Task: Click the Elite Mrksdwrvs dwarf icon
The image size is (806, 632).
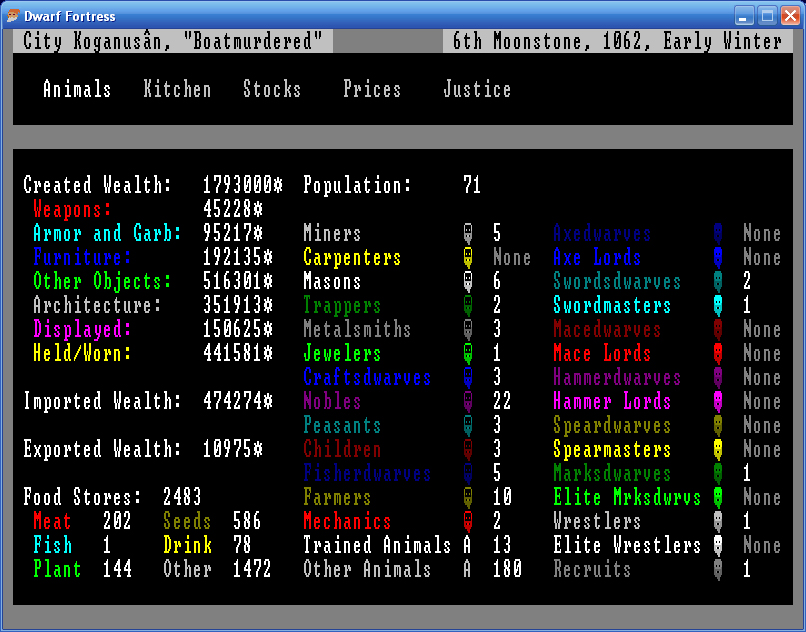Action: coord(718,497)
